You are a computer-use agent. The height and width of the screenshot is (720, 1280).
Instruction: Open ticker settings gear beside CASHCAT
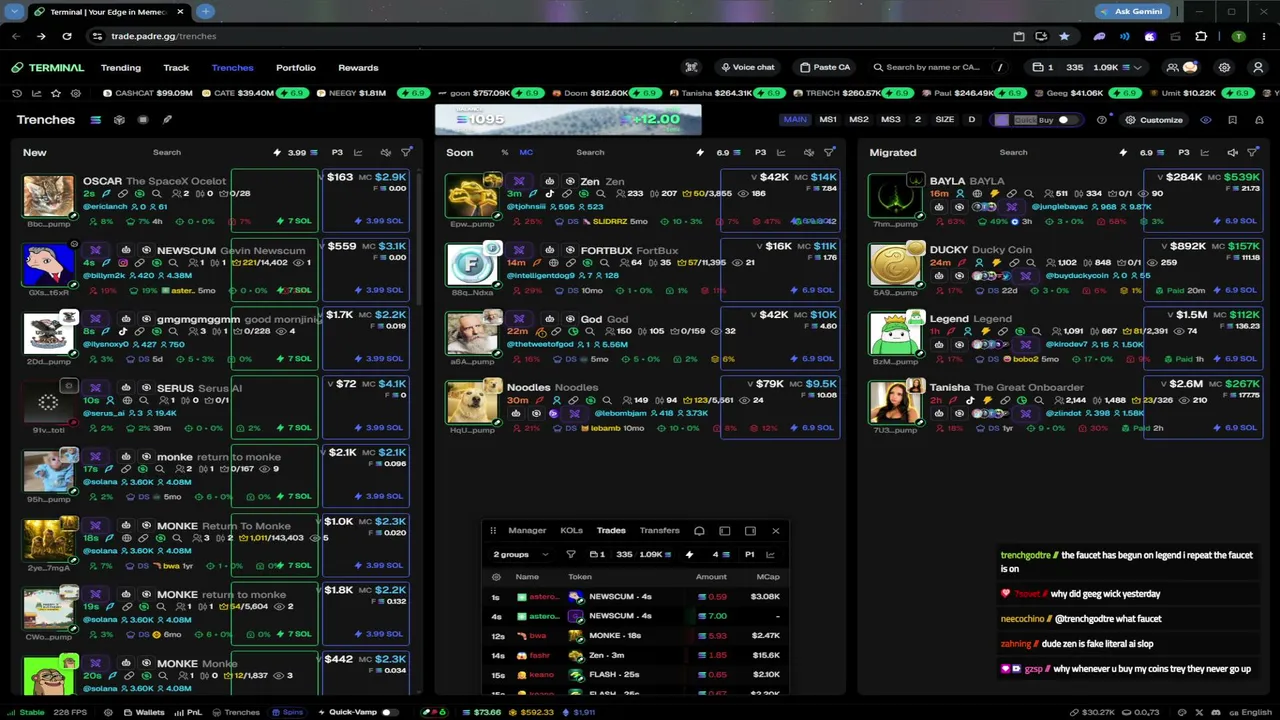pos(76,93)
